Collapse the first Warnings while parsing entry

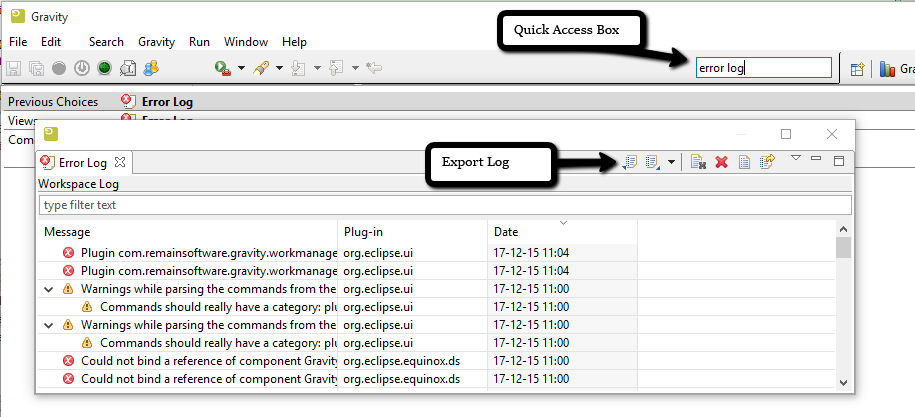point(49,289)
